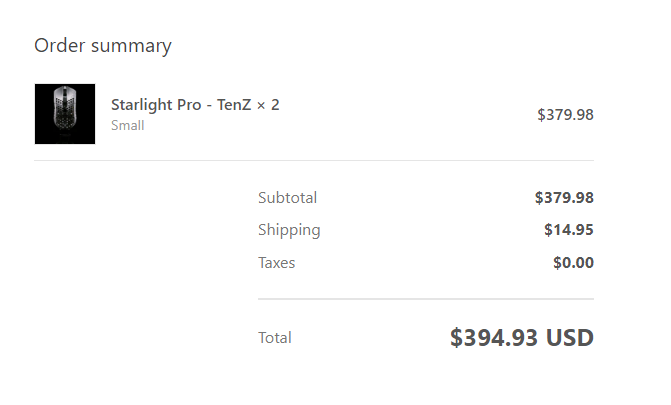671x405 pixels.
Task: Click the Taxes label
Action: pyautogui.click(x=276, y=263)
